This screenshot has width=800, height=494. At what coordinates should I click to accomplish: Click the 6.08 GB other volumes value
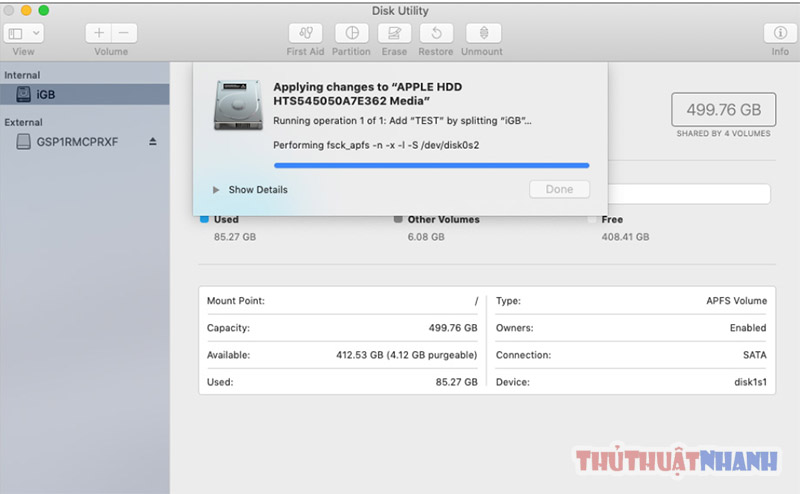click(x=426, y=237)
